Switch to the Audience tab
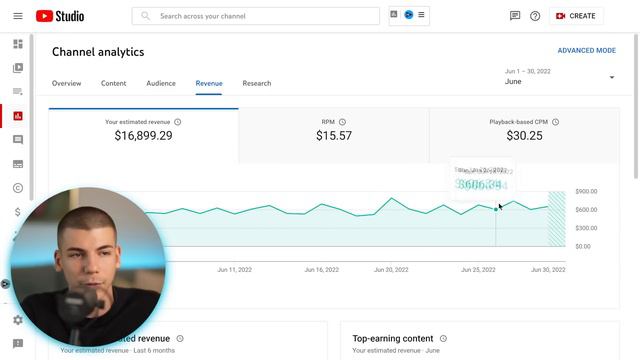The width and height of the screenshot is (640, 360). 161,83
